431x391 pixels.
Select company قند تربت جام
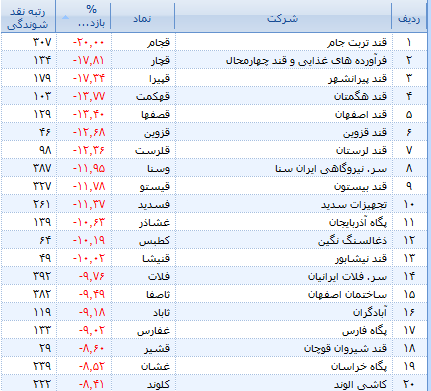357,42
